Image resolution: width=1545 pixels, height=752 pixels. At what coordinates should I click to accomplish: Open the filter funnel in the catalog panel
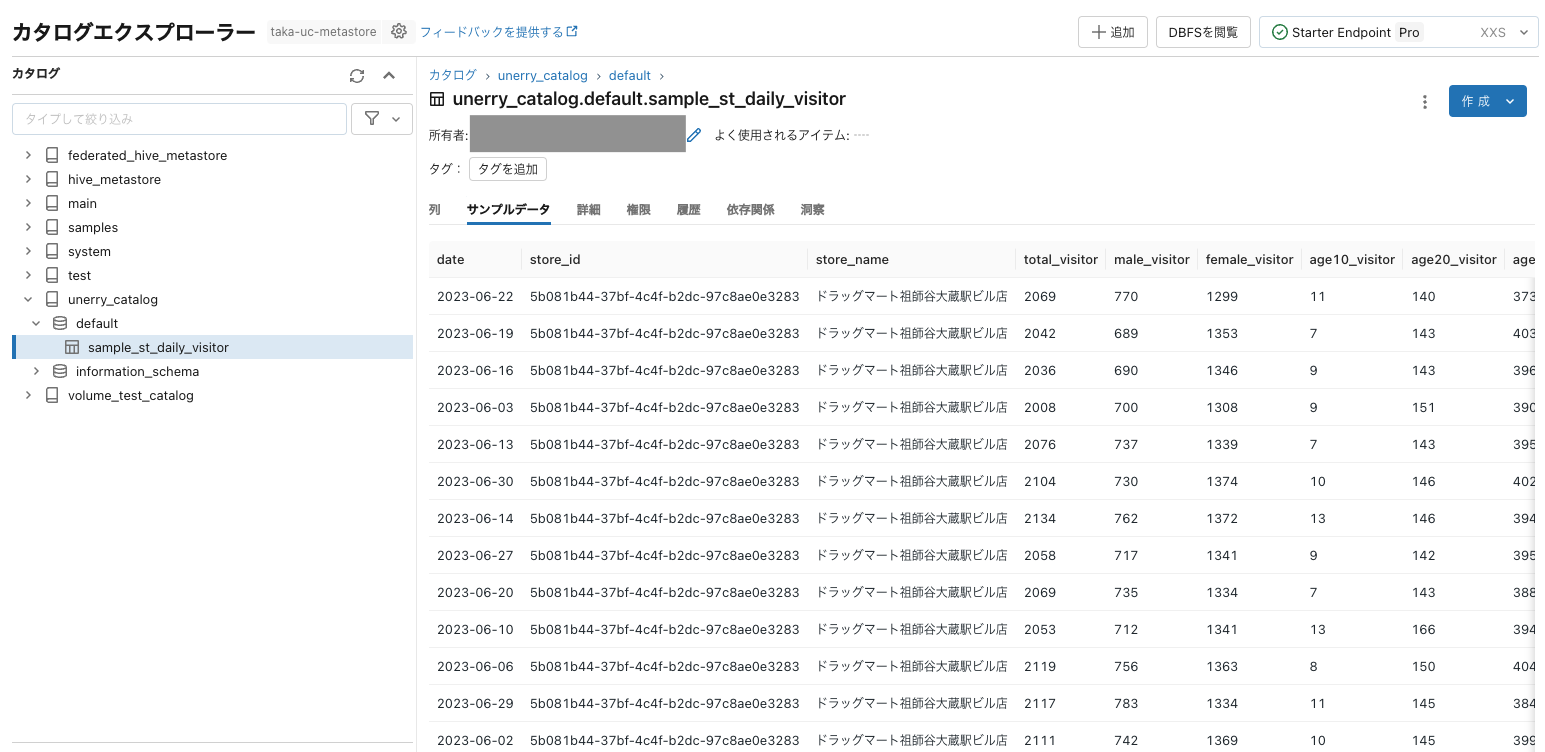(371, 118)
